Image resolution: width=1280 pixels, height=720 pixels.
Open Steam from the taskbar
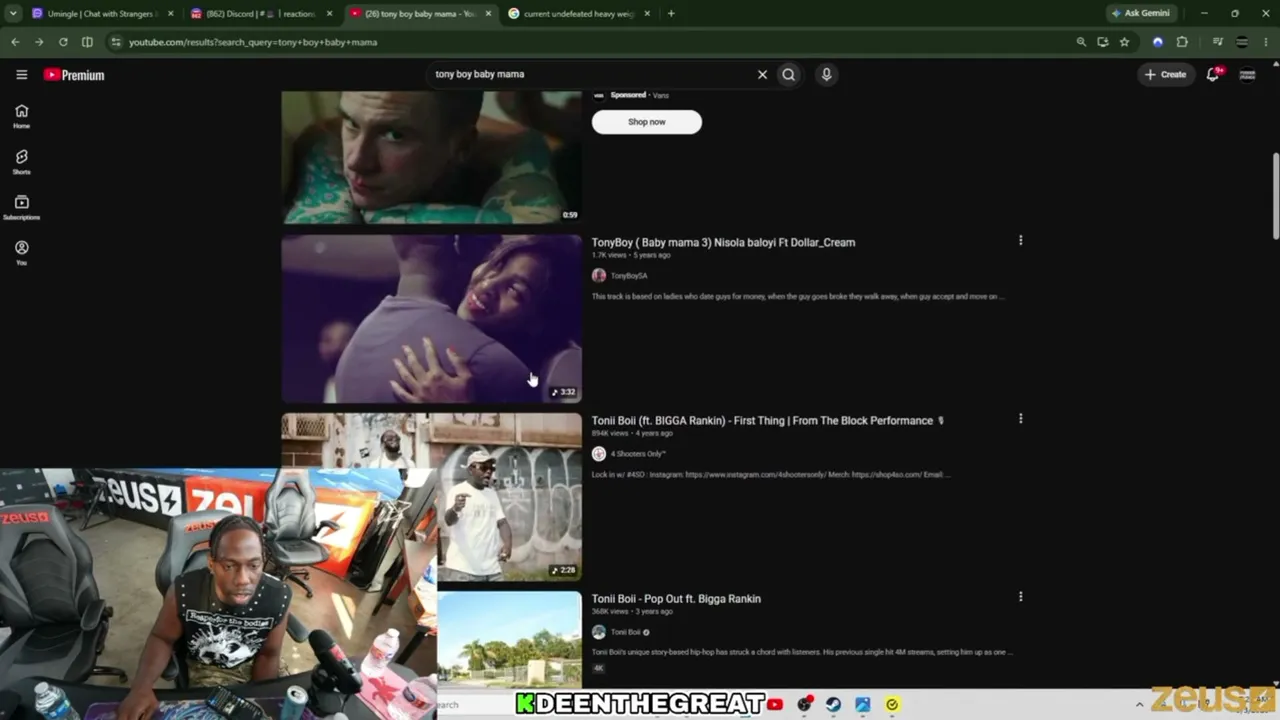pyautogui.click(x=833, y=705)
